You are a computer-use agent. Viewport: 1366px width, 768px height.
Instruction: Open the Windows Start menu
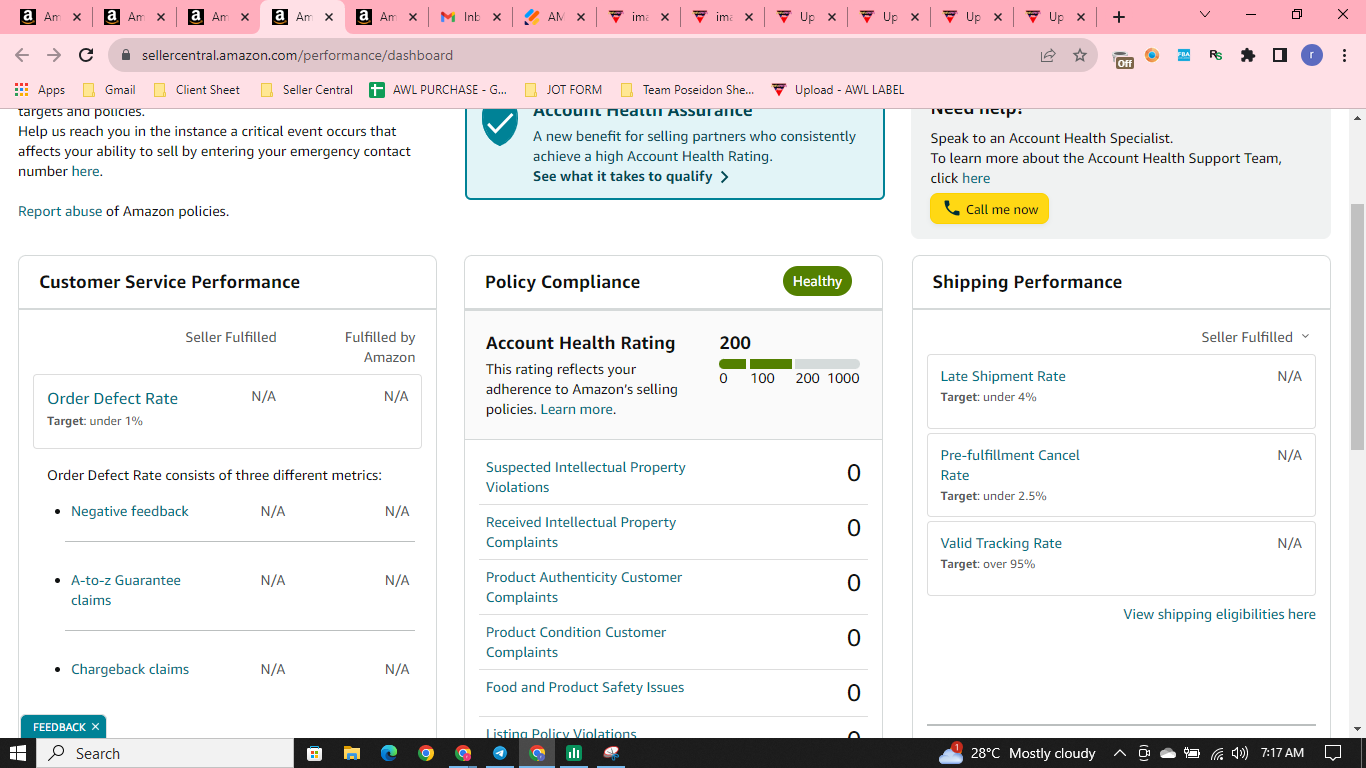(18, 753)
